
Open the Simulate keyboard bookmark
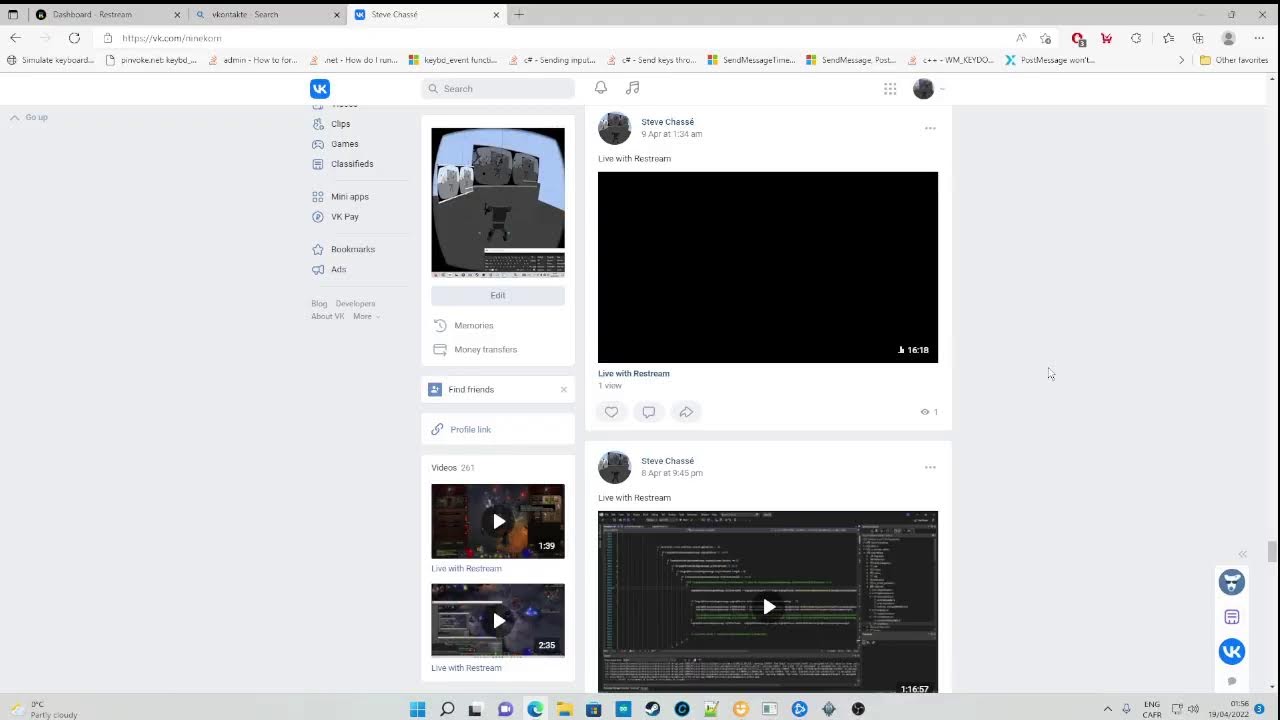50,60
